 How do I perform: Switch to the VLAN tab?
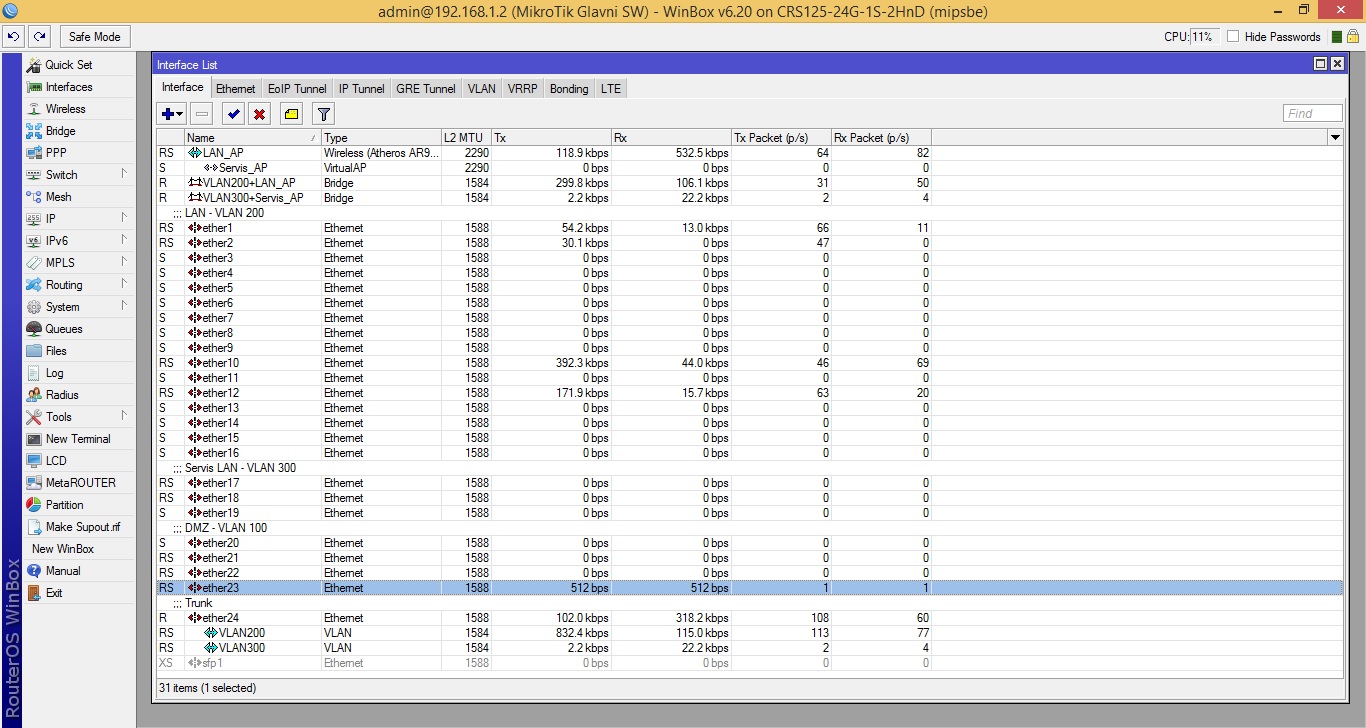[x=481, y=88]
